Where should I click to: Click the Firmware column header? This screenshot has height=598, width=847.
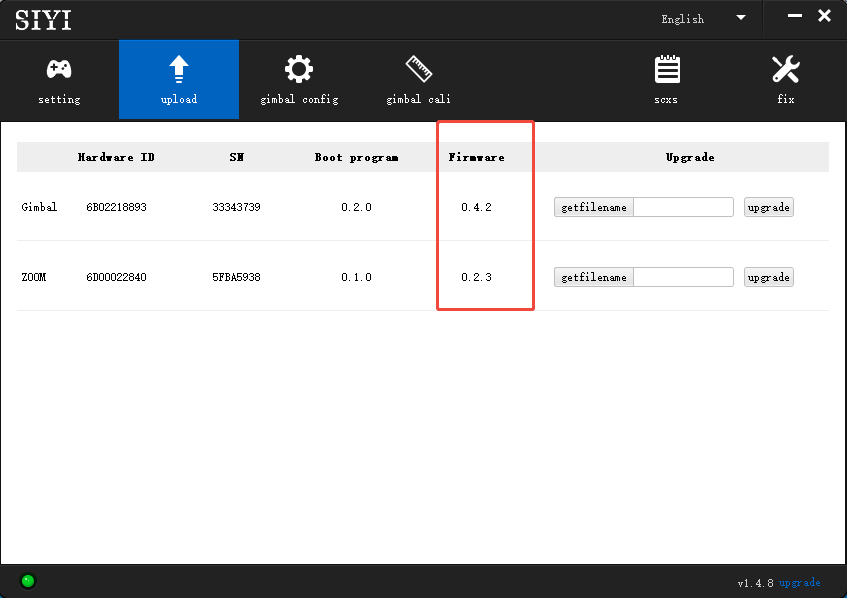[476, 157]
